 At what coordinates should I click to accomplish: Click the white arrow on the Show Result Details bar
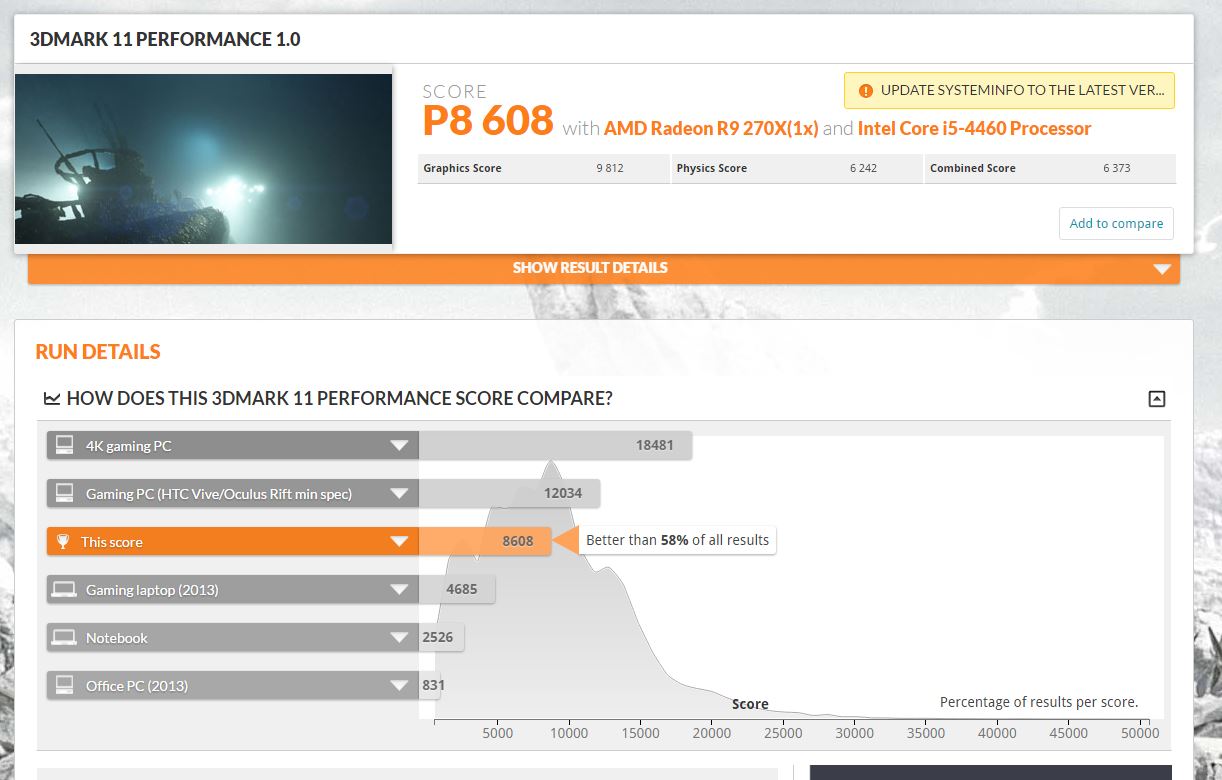click(x=1161, y=269)
